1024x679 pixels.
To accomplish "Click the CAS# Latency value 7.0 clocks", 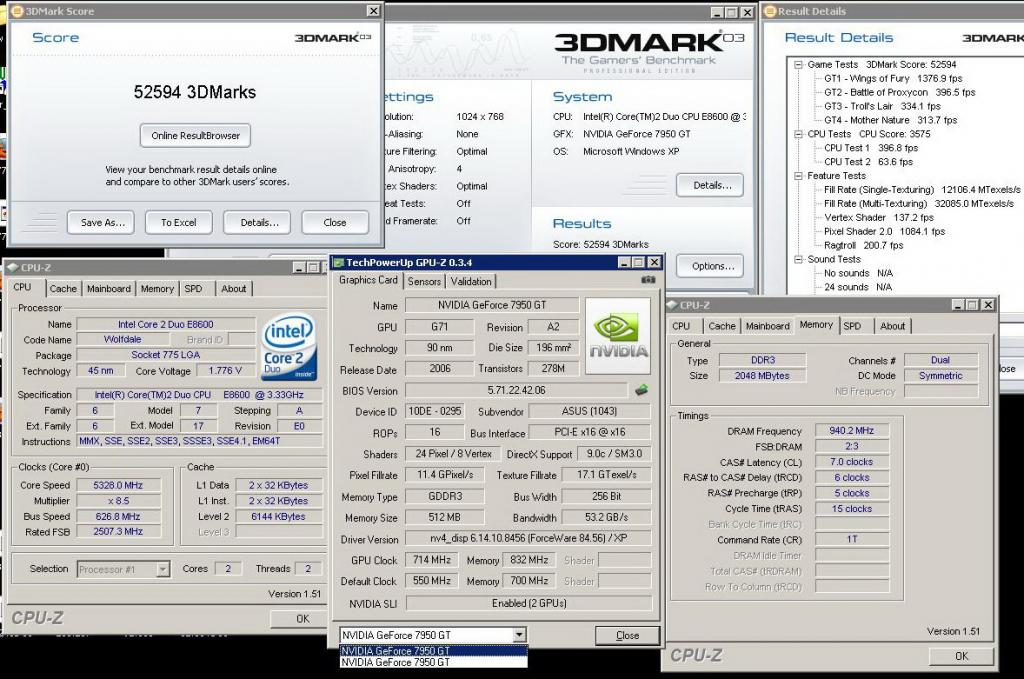I will pos(852,462).
